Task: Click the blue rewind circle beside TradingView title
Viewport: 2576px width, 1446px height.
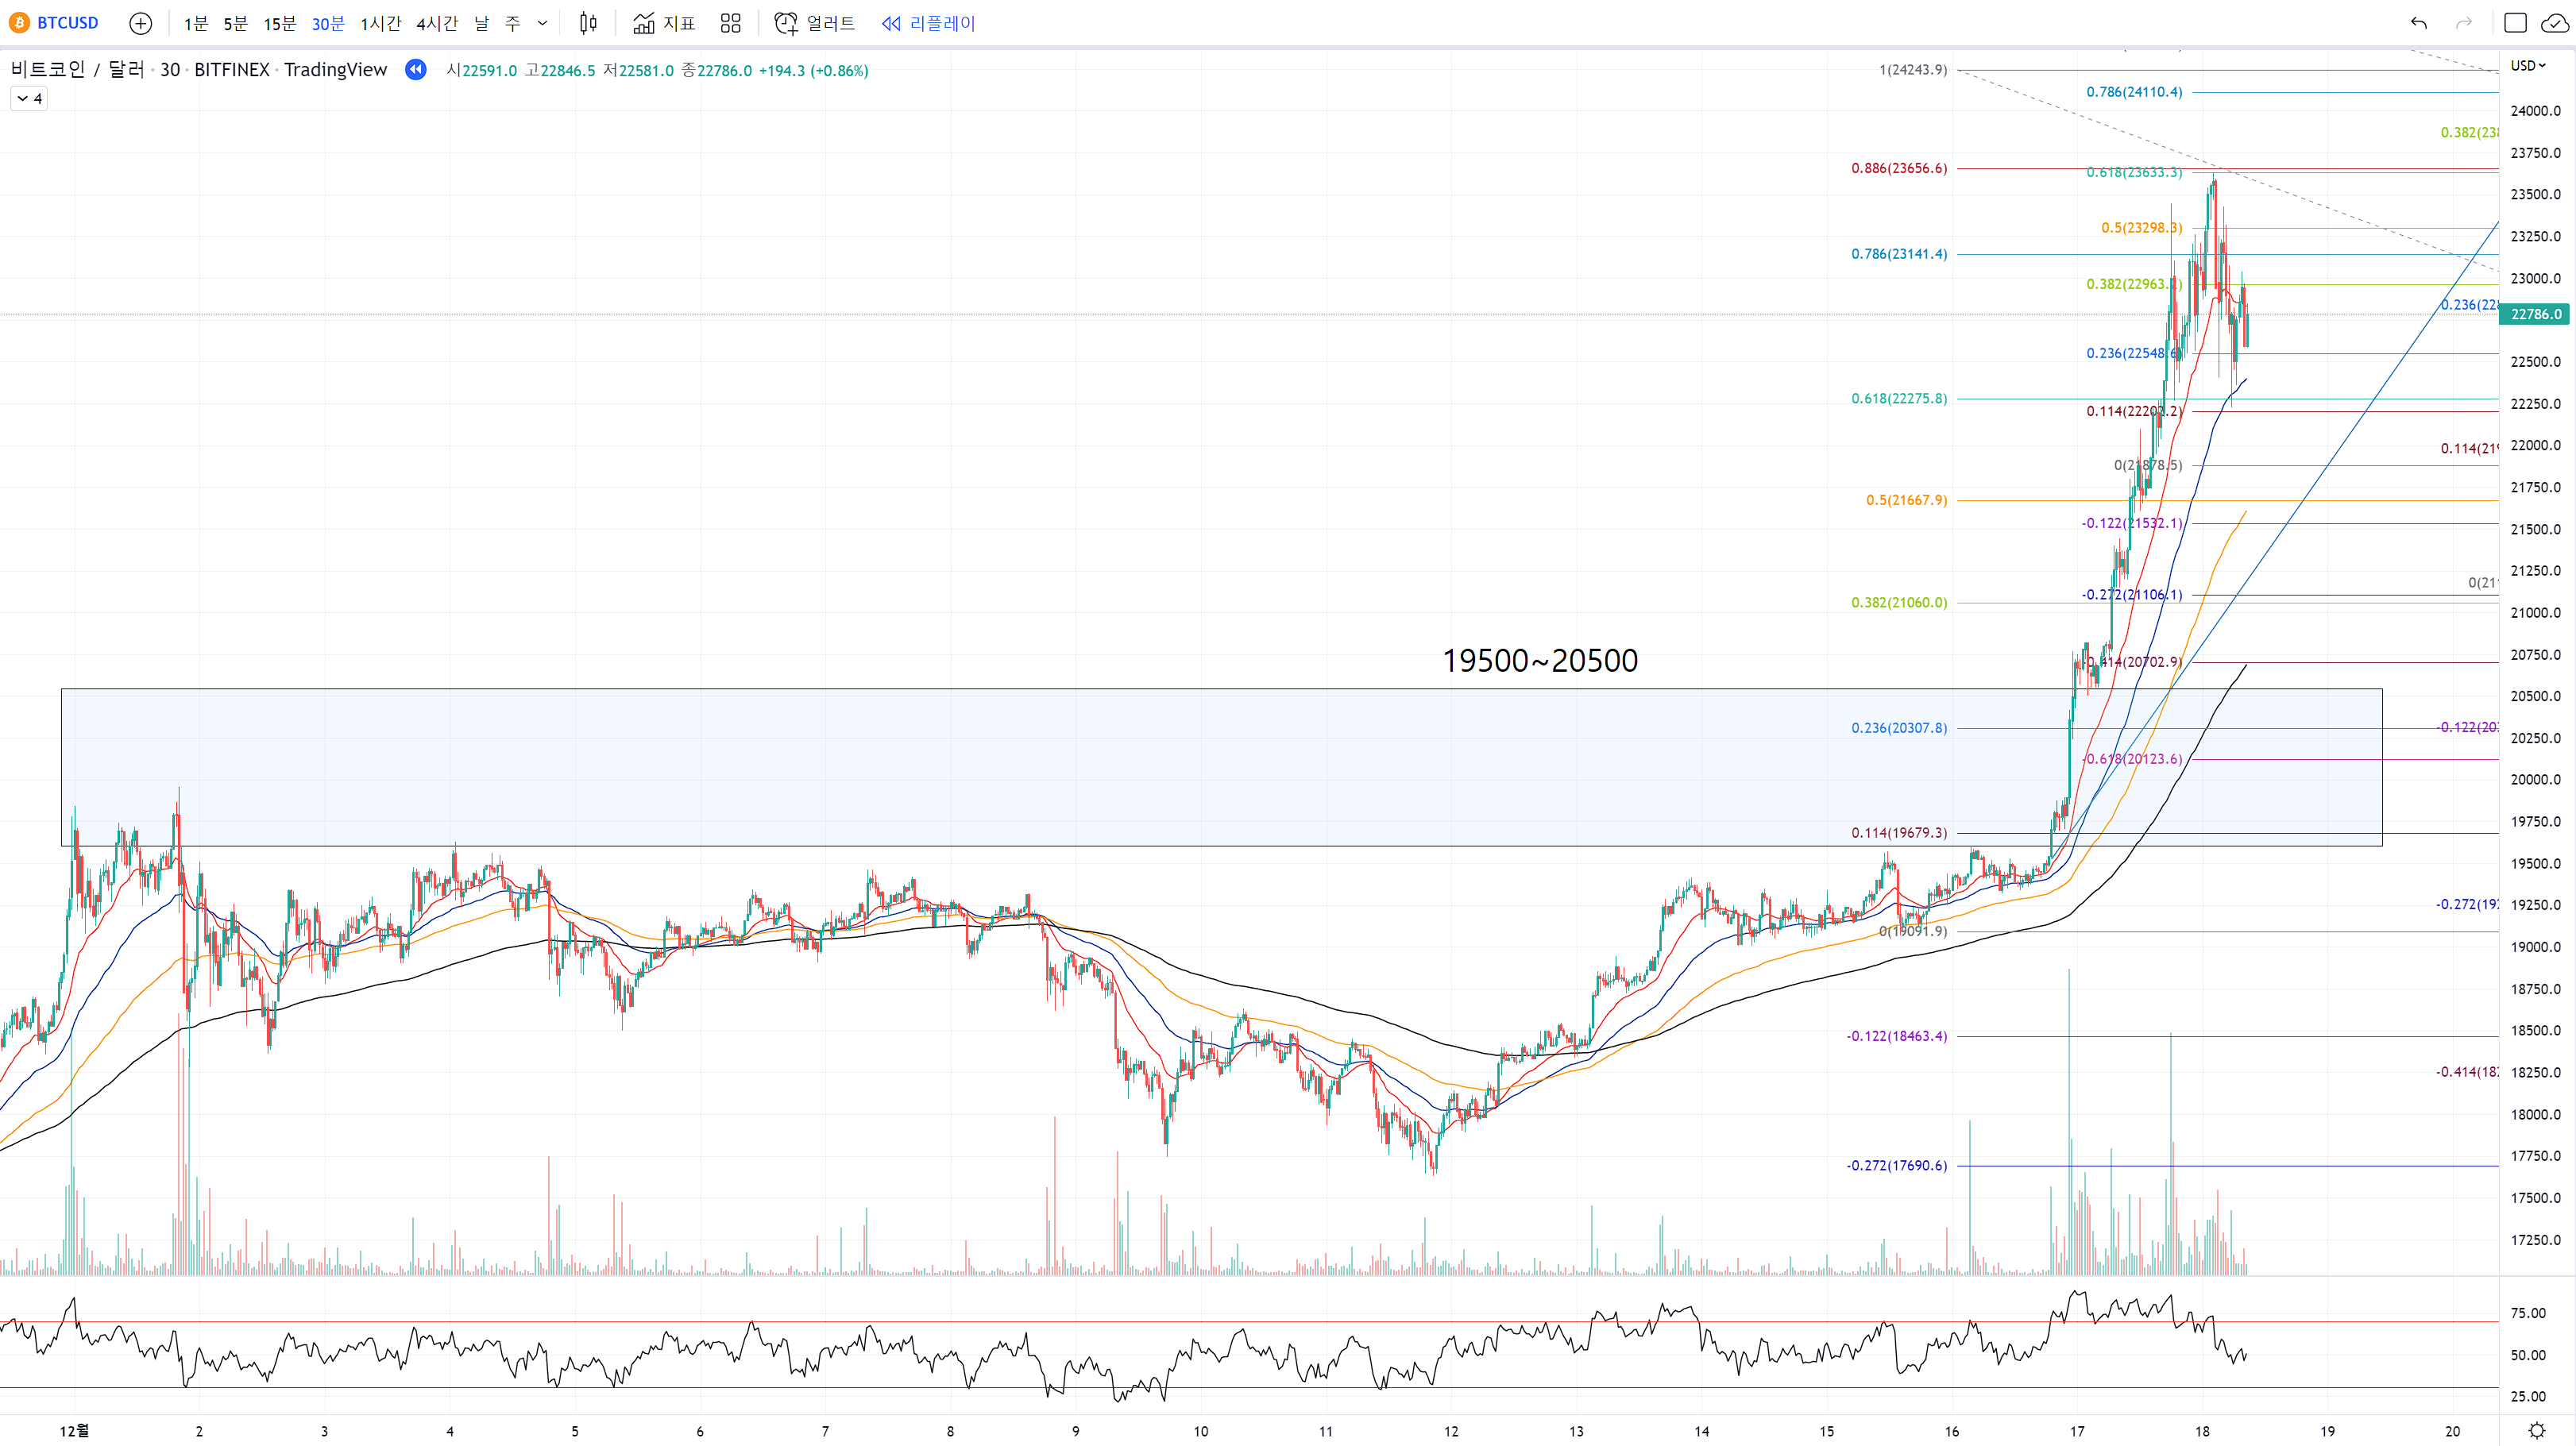Action: click(x=415, y=69)
